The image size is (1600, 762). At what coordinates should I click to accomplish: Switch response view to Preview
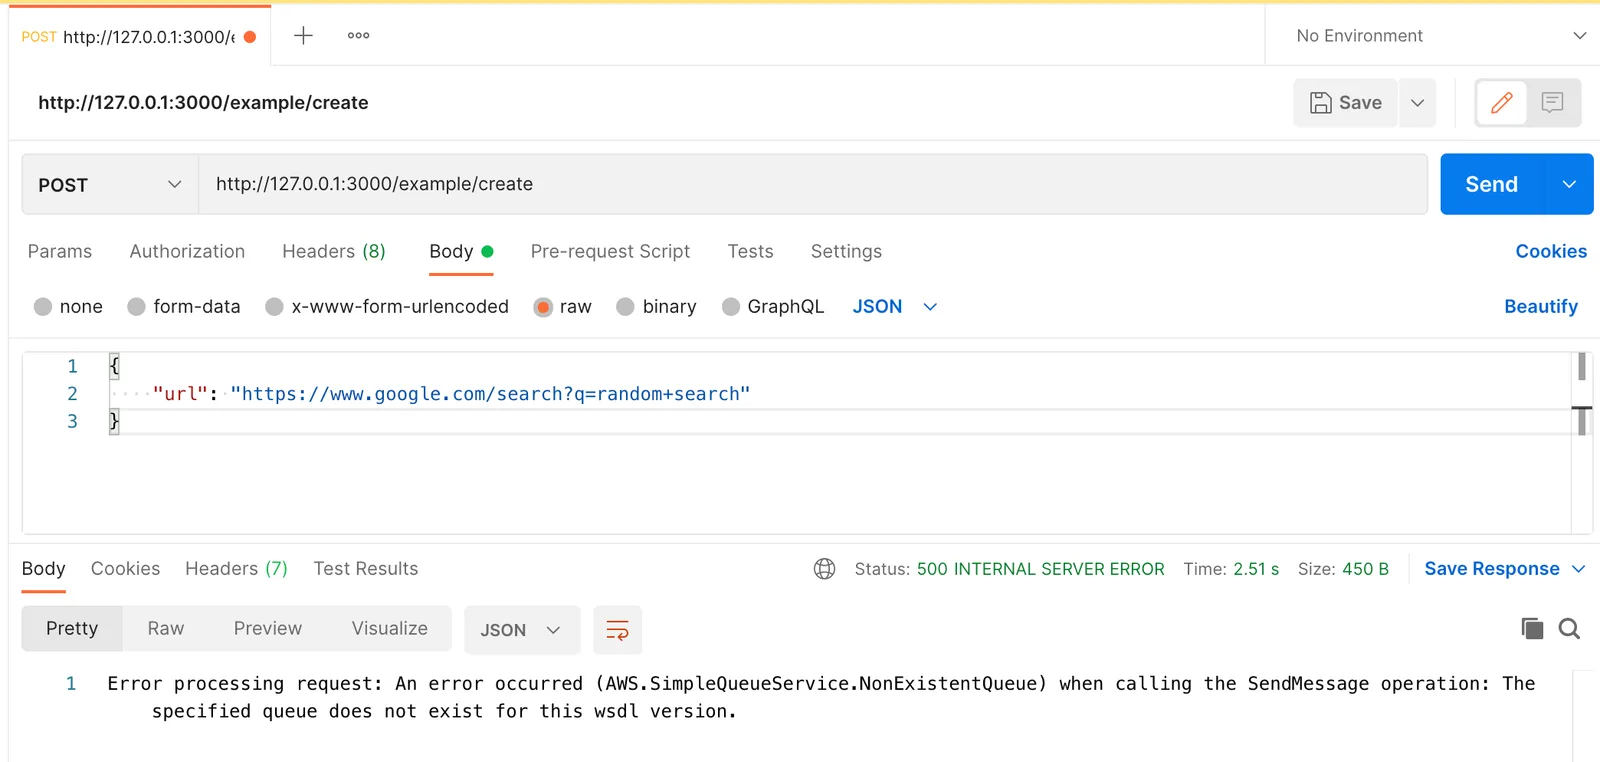[268, 629]
